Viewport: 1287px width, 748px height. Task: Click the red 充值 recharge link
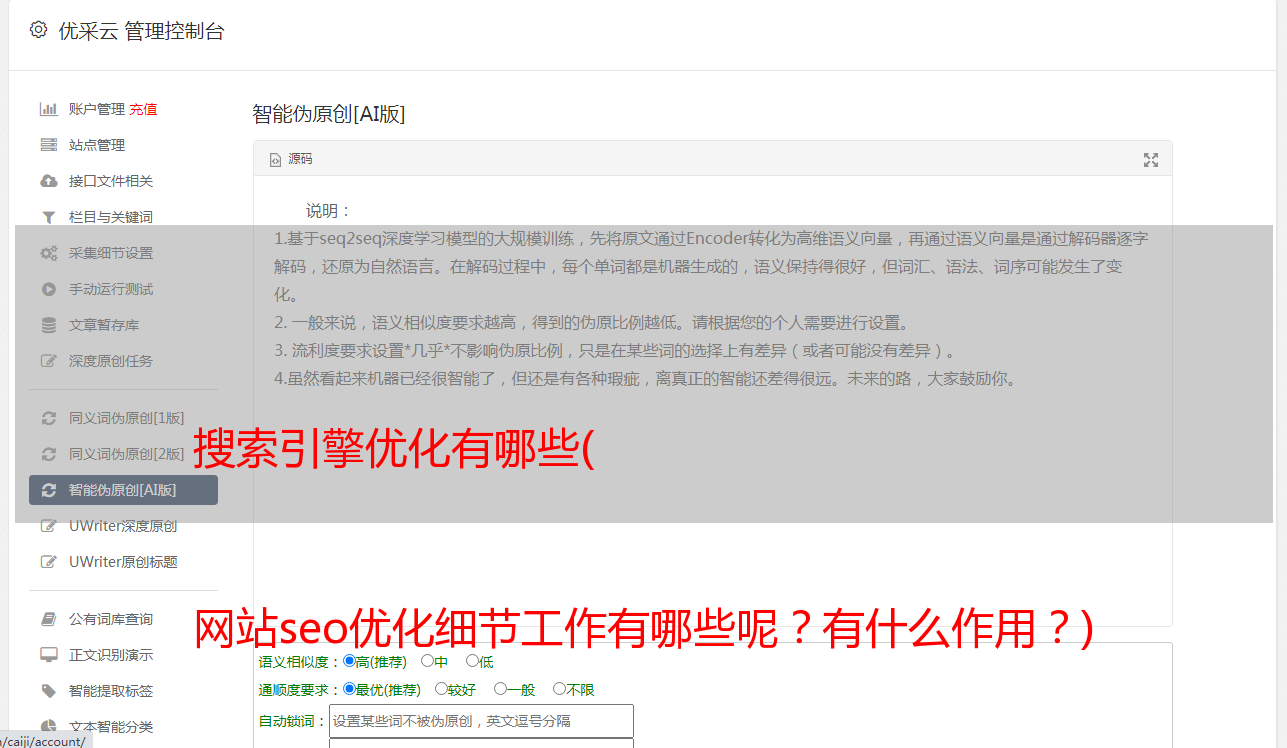coord(143,109)
